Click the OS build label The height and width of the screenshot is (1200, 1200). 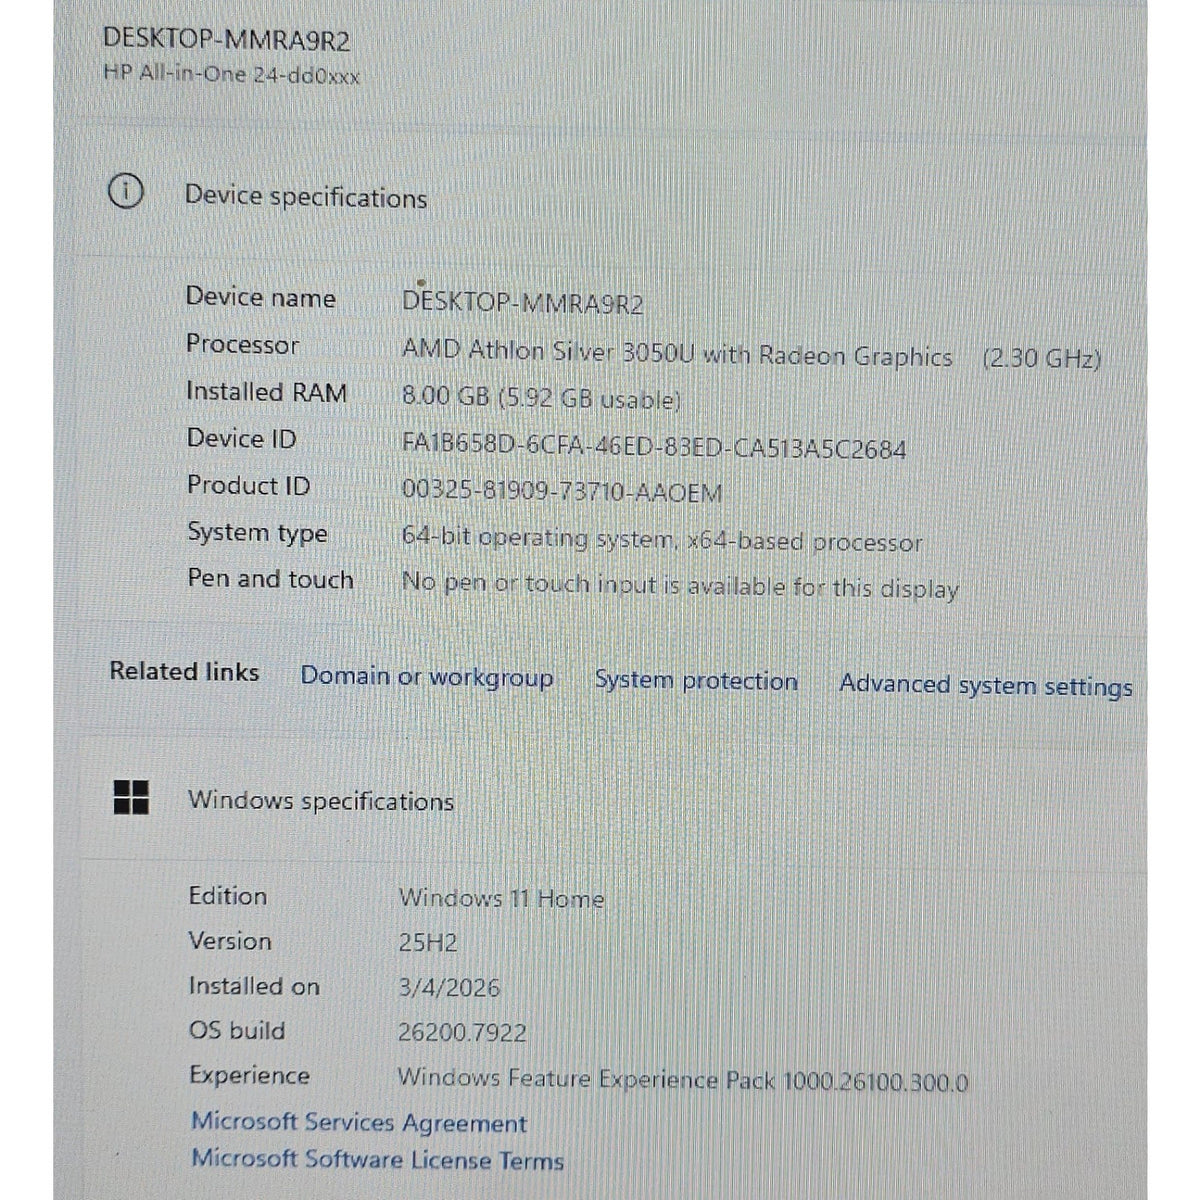pos(237,1030)
